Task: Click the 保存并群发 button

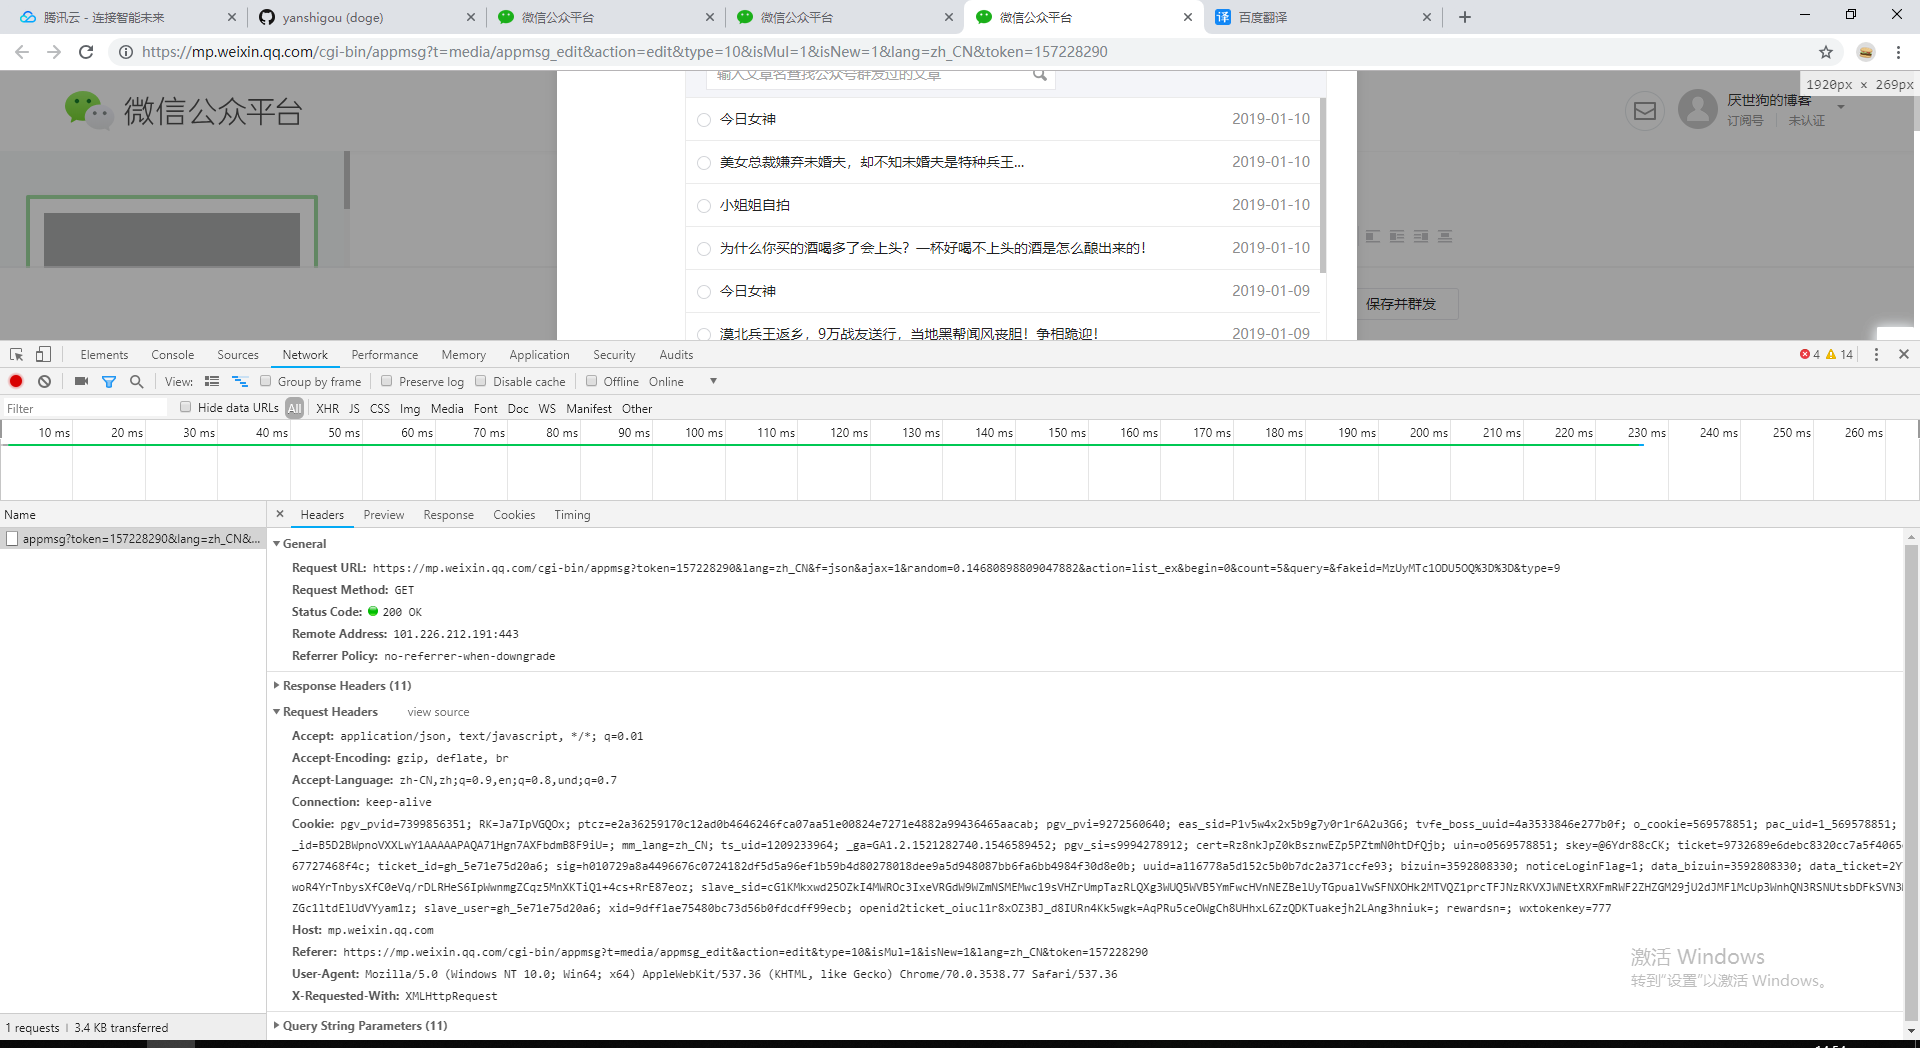Action: pyautogui.click(x=1402, y=304)
